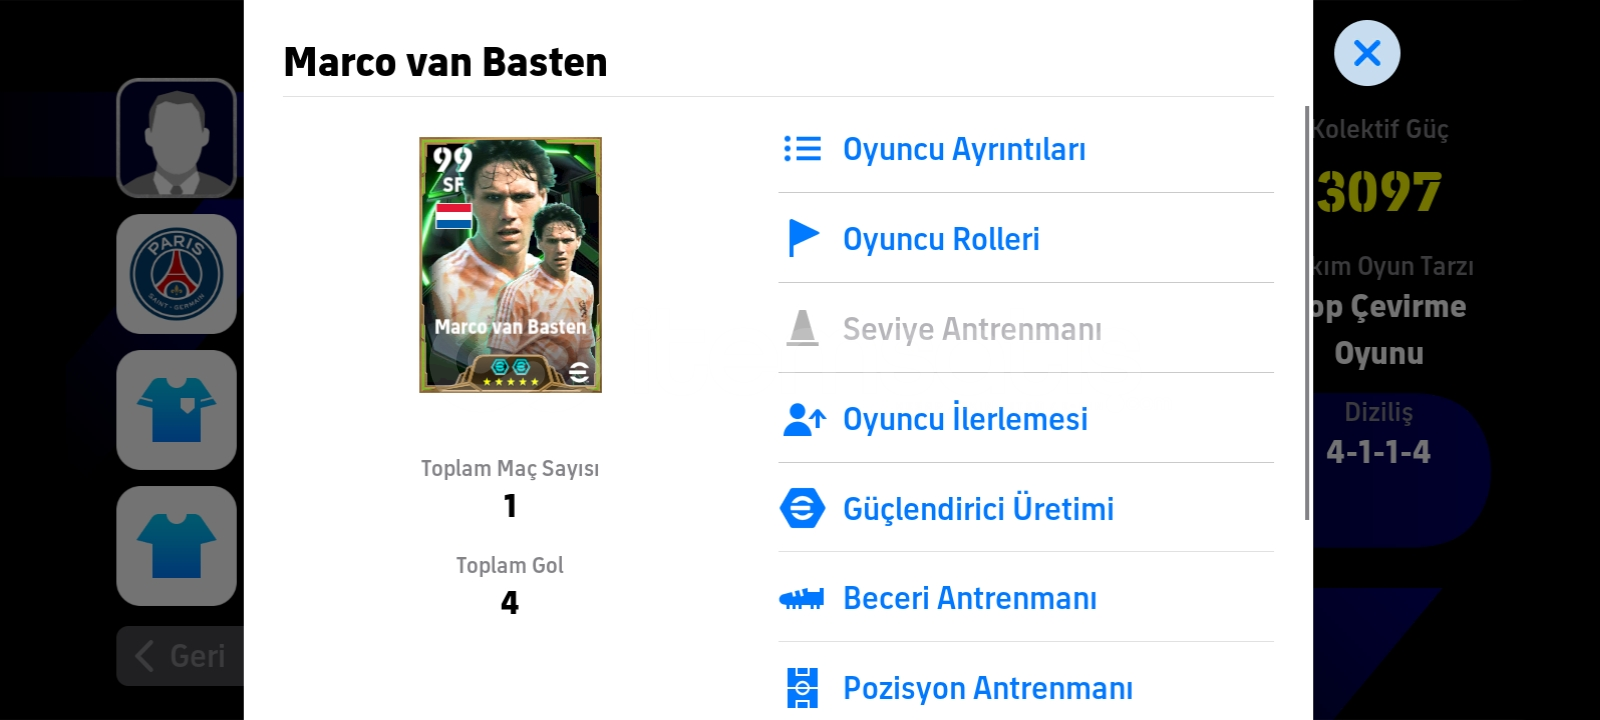
Task: Tap the Oyuncu Rolleri flag icon
Action: [803, 238]
